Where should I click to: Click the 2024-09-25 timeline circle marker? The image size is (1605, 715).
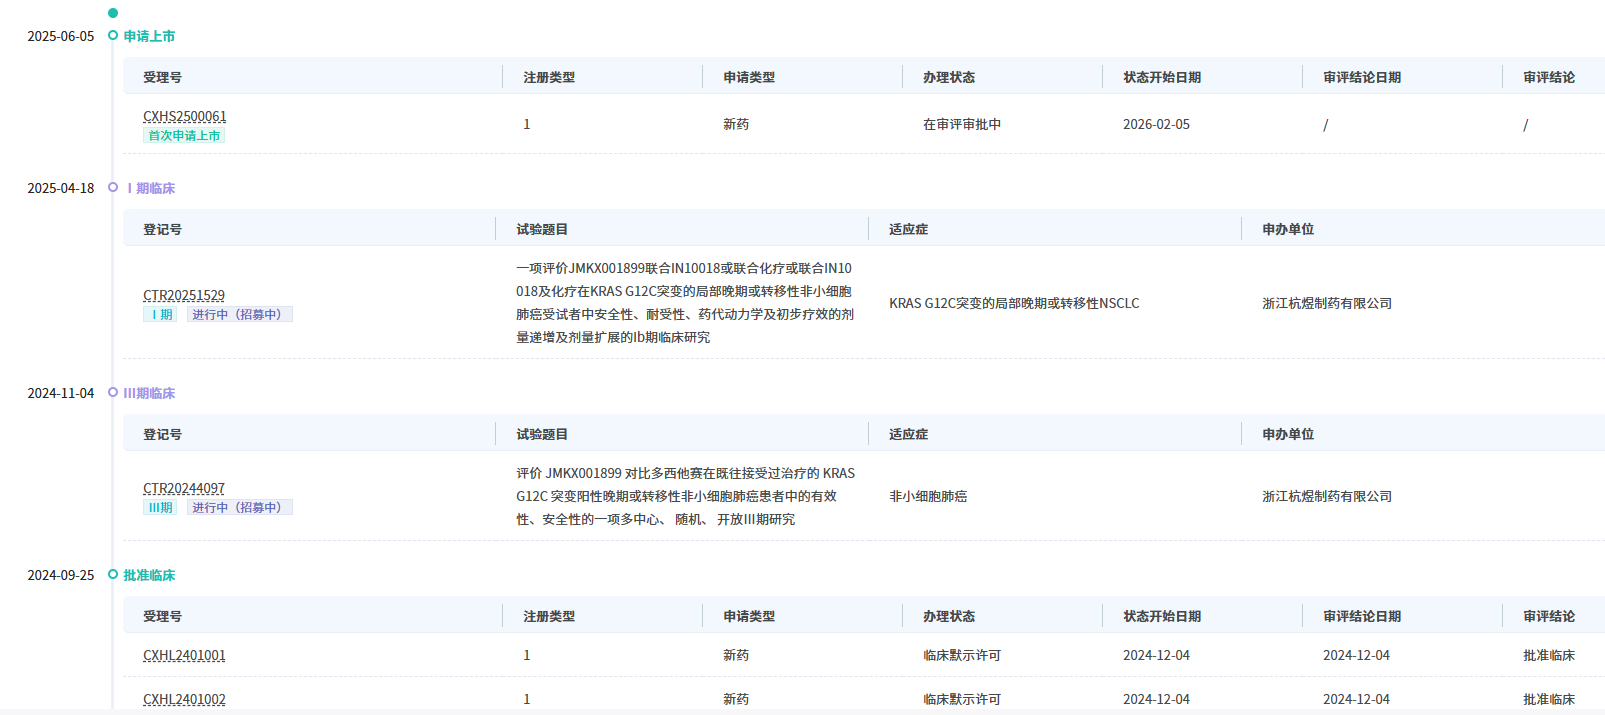point(113,574)
